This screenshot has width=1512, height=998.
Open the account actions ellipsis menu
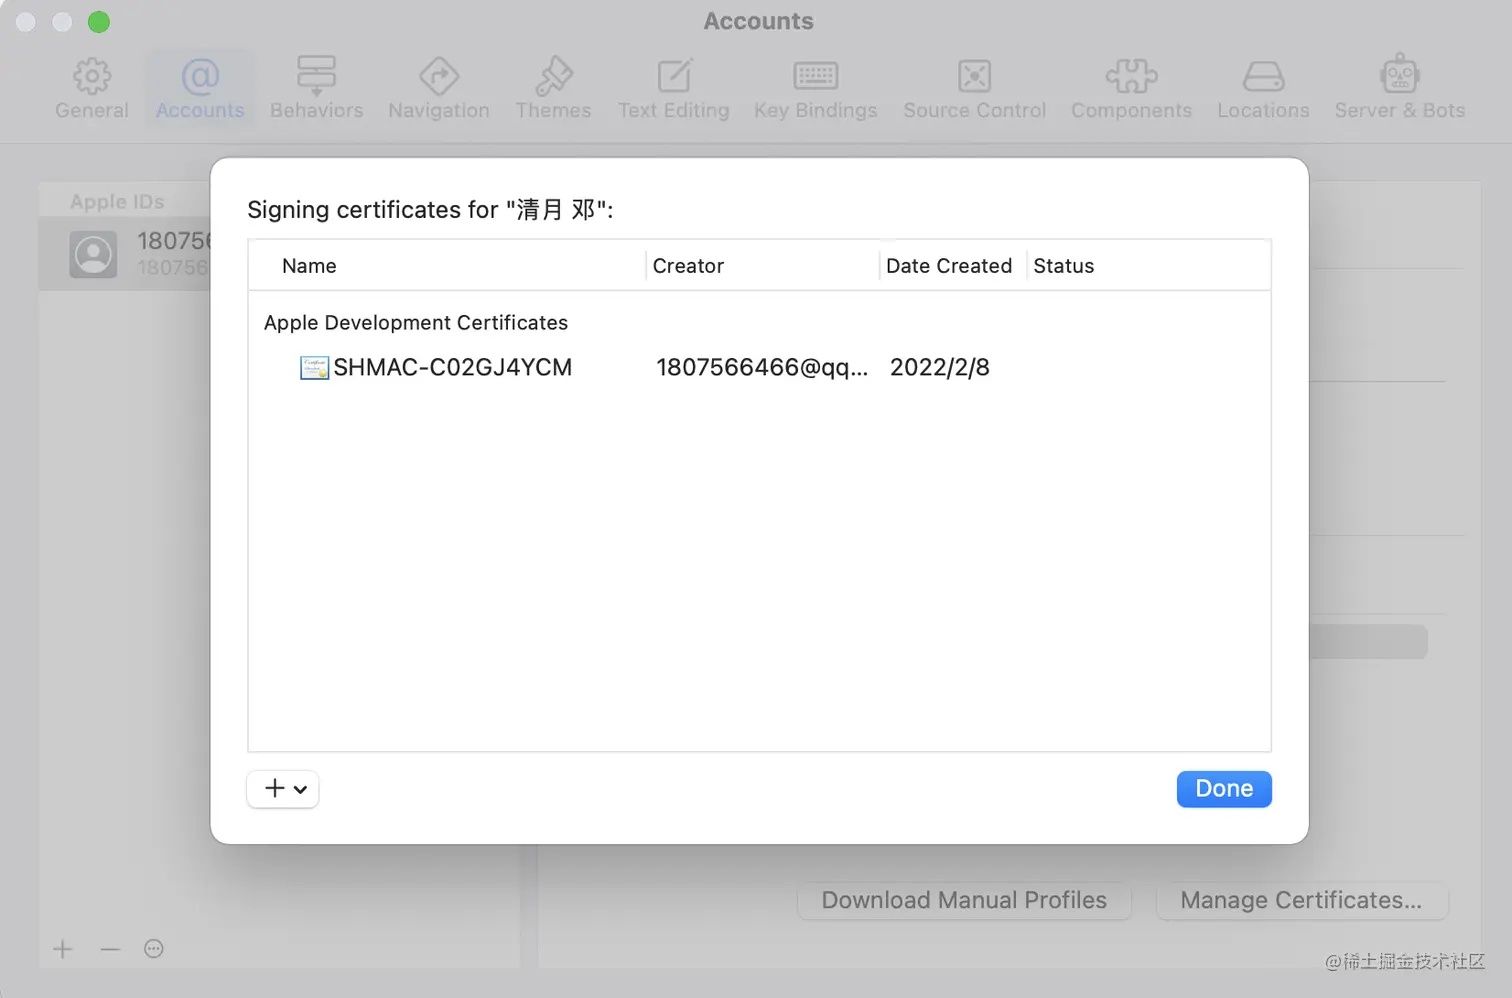tap(153, 949)
